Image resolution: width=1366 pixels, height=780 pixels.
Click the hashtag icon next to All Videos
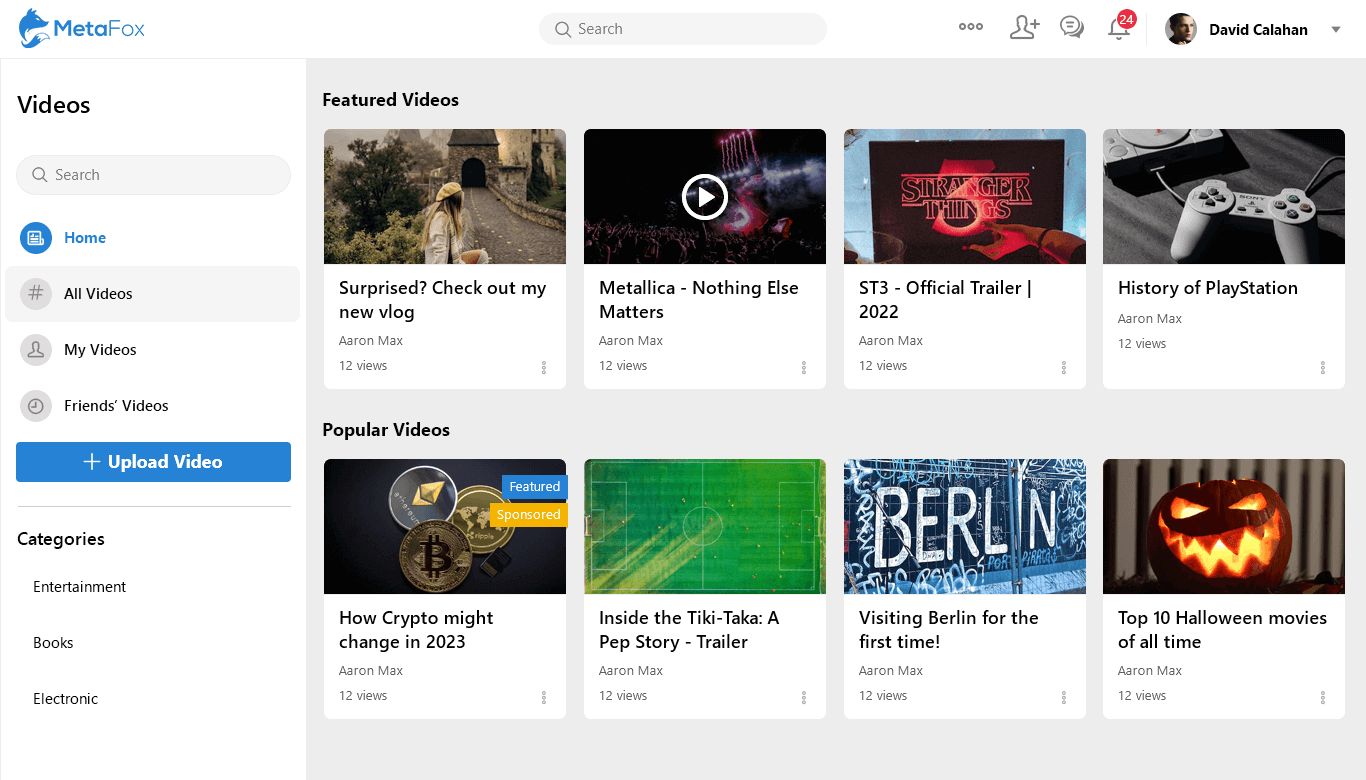tap(36, 293)
